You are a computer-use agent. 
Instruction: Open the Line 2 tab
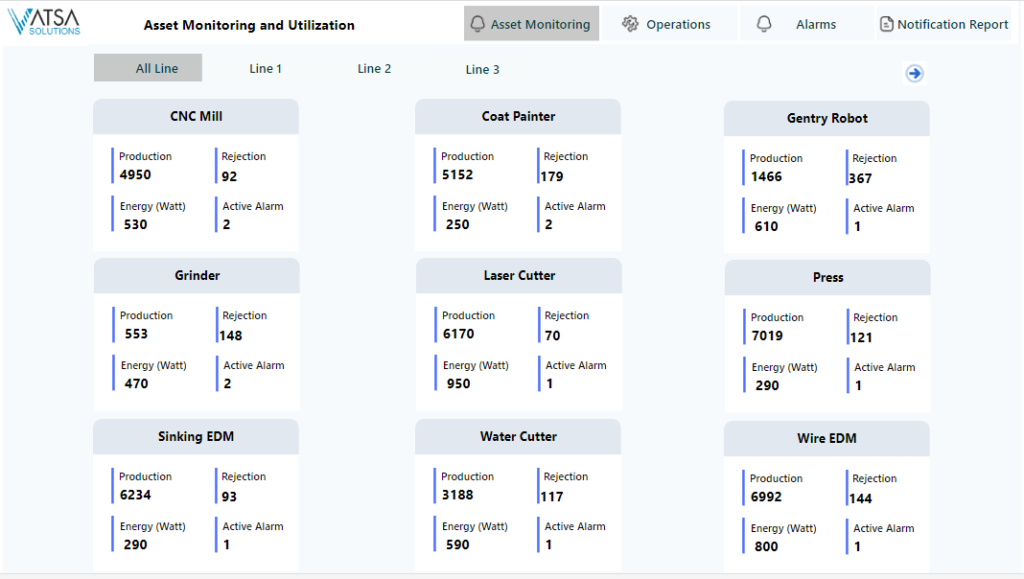(x=374, y=69)
